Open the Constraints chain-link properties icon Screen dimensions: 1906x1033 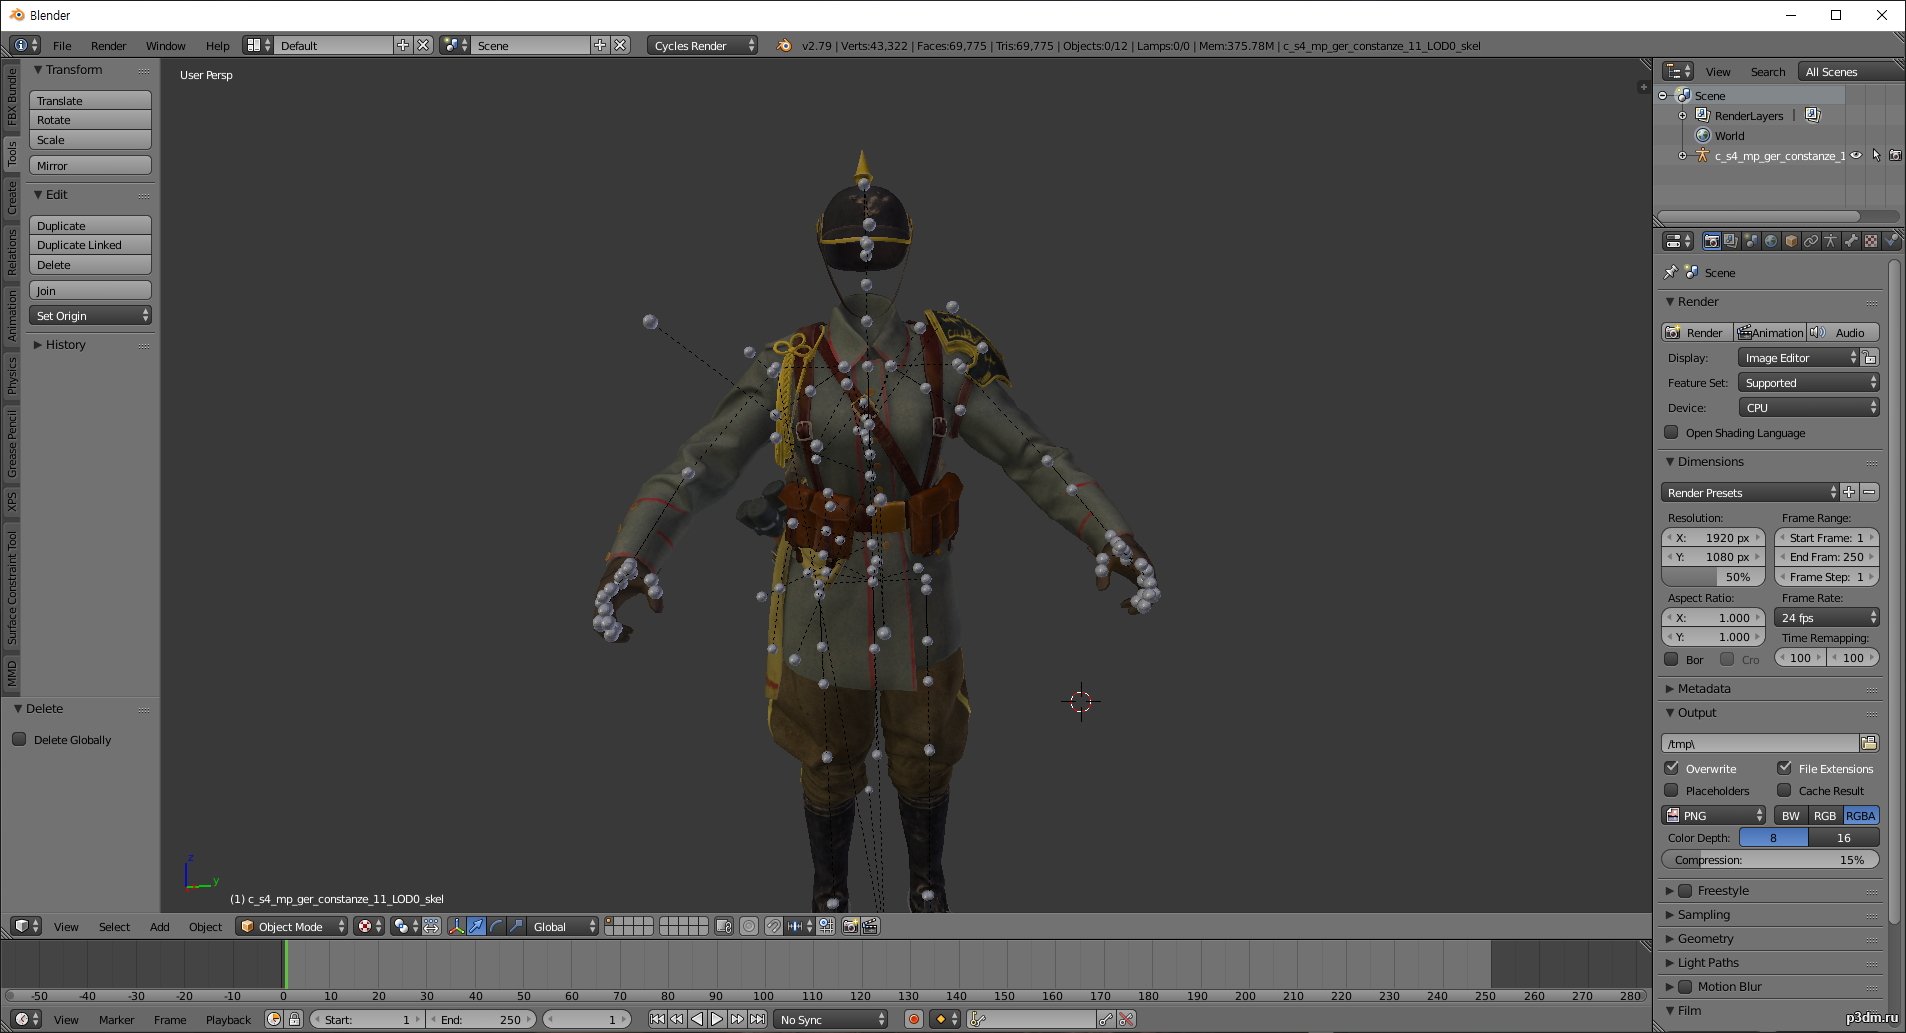[x=1811, y=241]
